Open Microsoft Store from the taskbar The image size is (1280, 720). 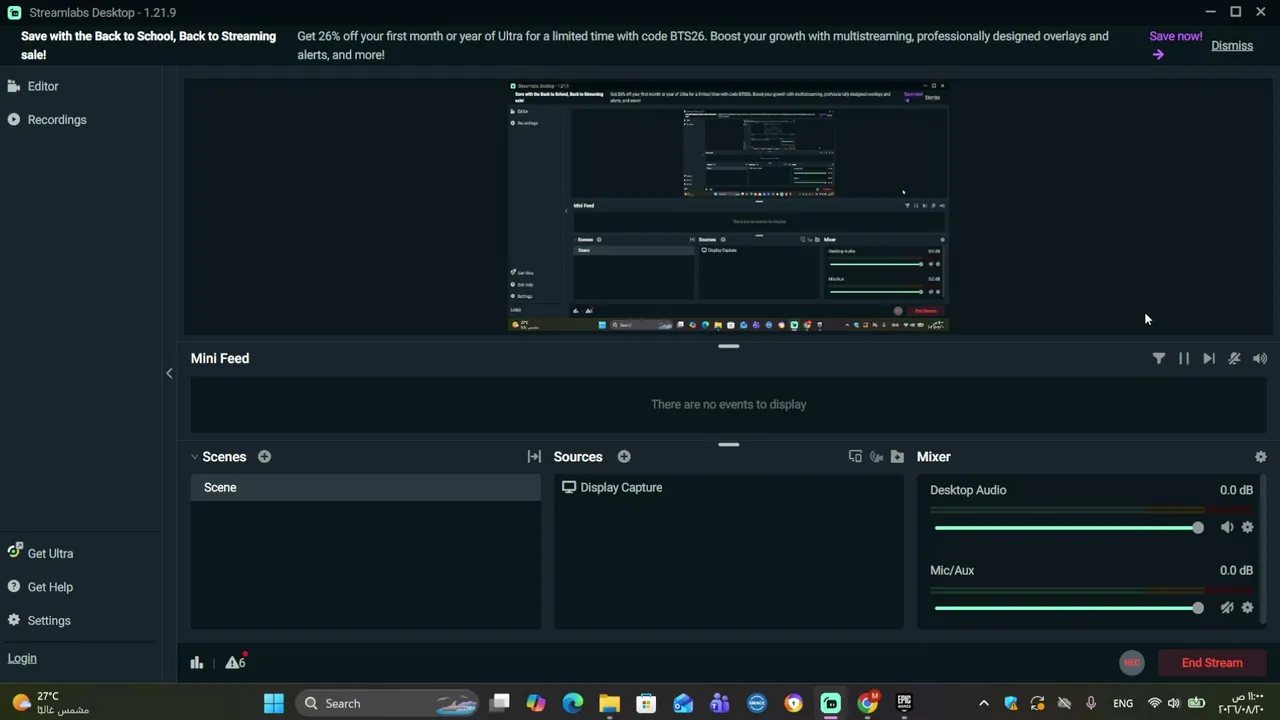coord(646,704)
